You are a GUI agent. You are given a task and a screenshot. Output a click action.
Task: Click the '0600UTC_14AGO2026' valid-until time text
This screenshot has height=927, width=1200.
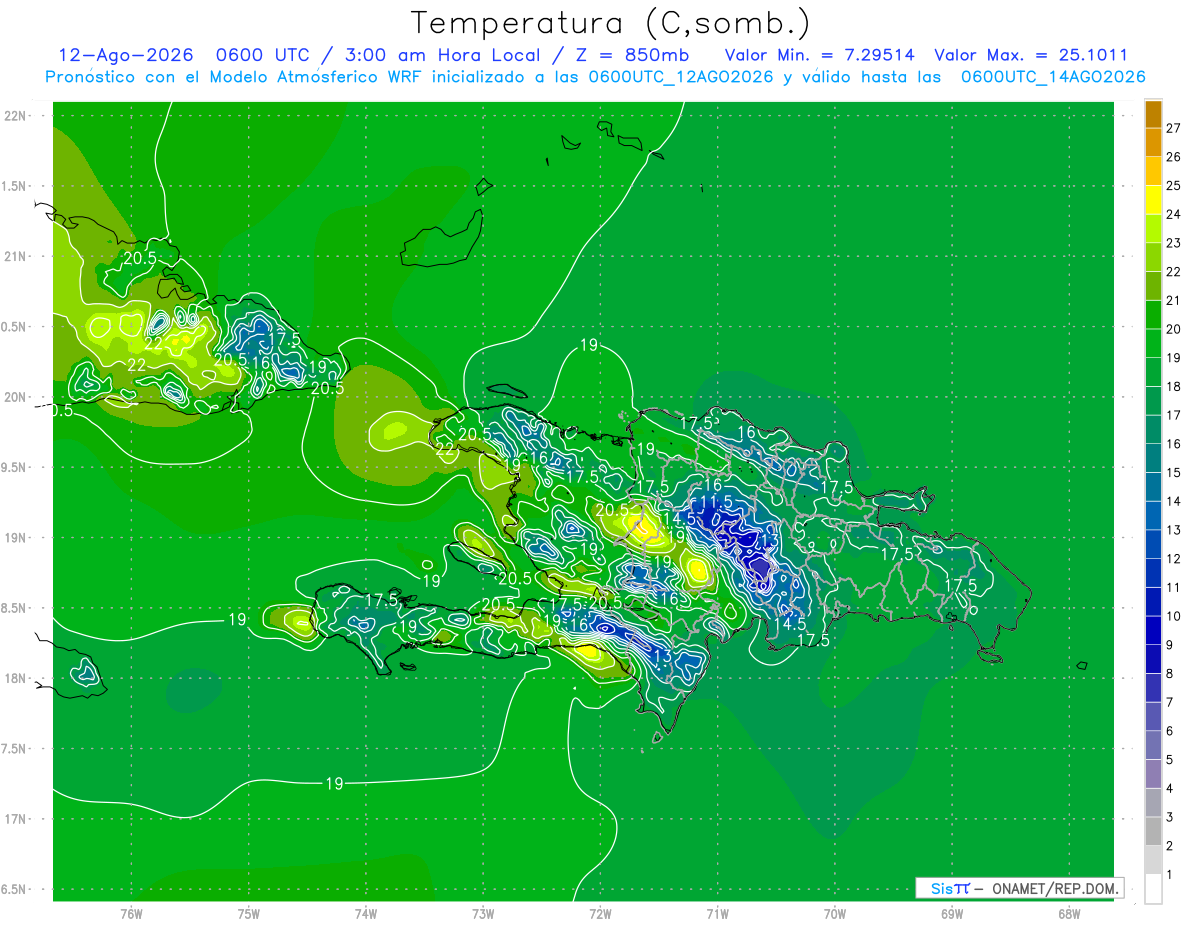[x=1052, y=77]
